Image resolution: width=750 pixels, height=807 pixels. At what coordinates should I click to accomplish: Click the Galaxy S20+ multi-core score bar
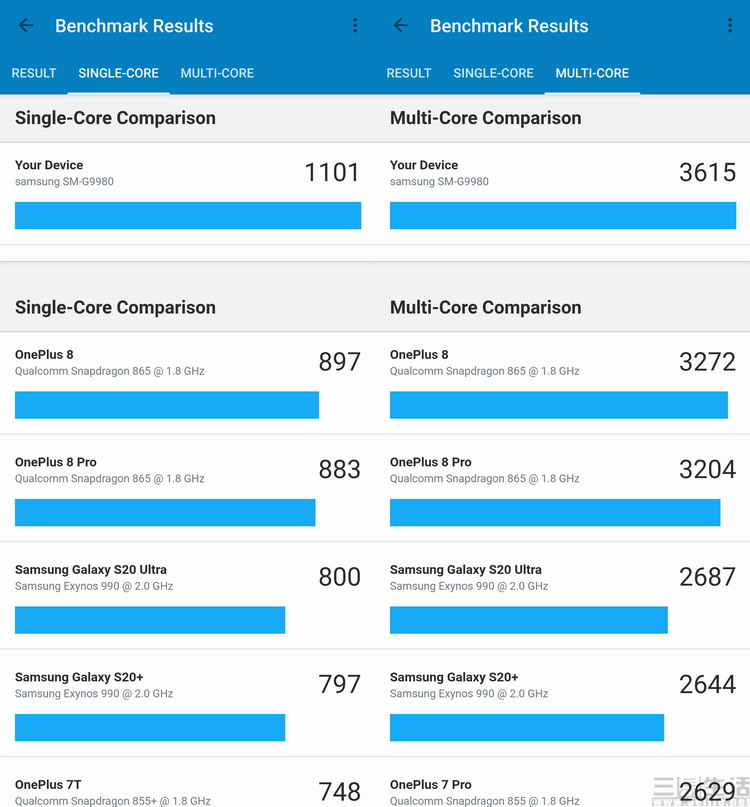(x=527, y=727)
